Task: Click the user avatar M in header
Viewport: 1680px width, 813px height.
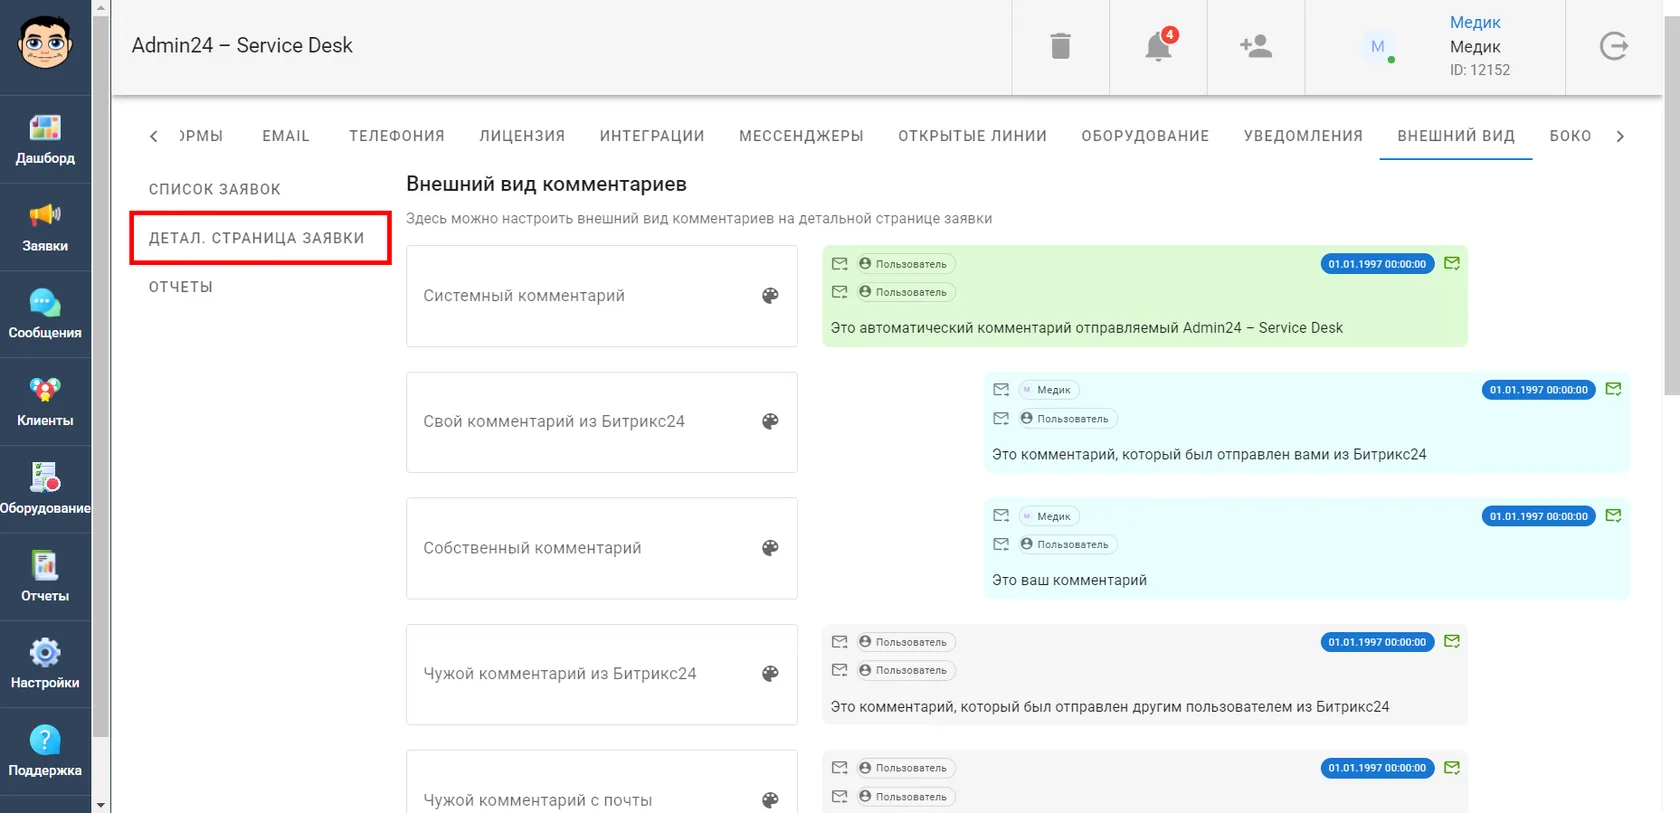Action: [x=1378, y=46]
